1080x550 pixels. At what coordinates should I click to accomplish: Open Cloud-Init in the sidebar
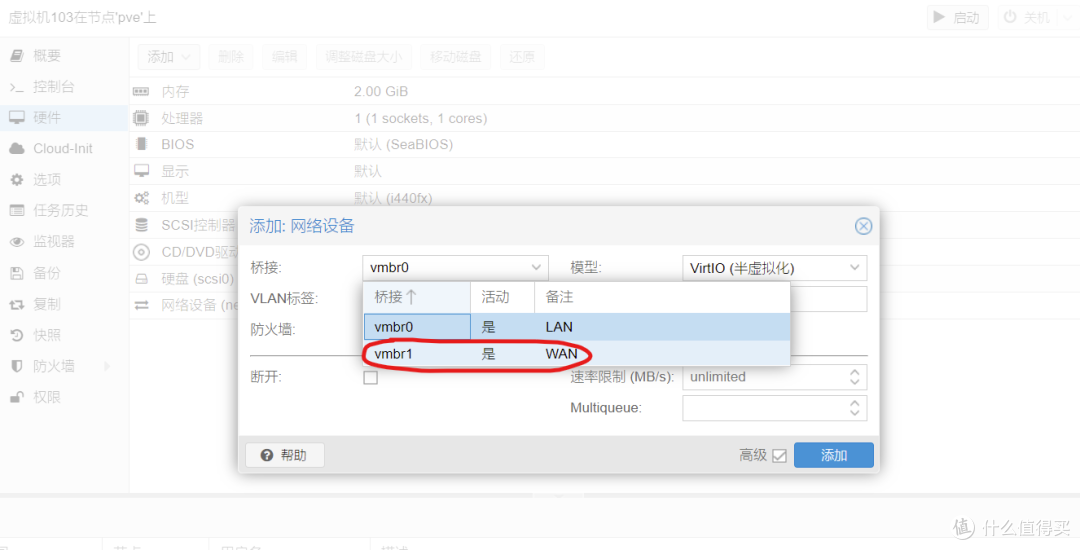[x=64, y=149]
